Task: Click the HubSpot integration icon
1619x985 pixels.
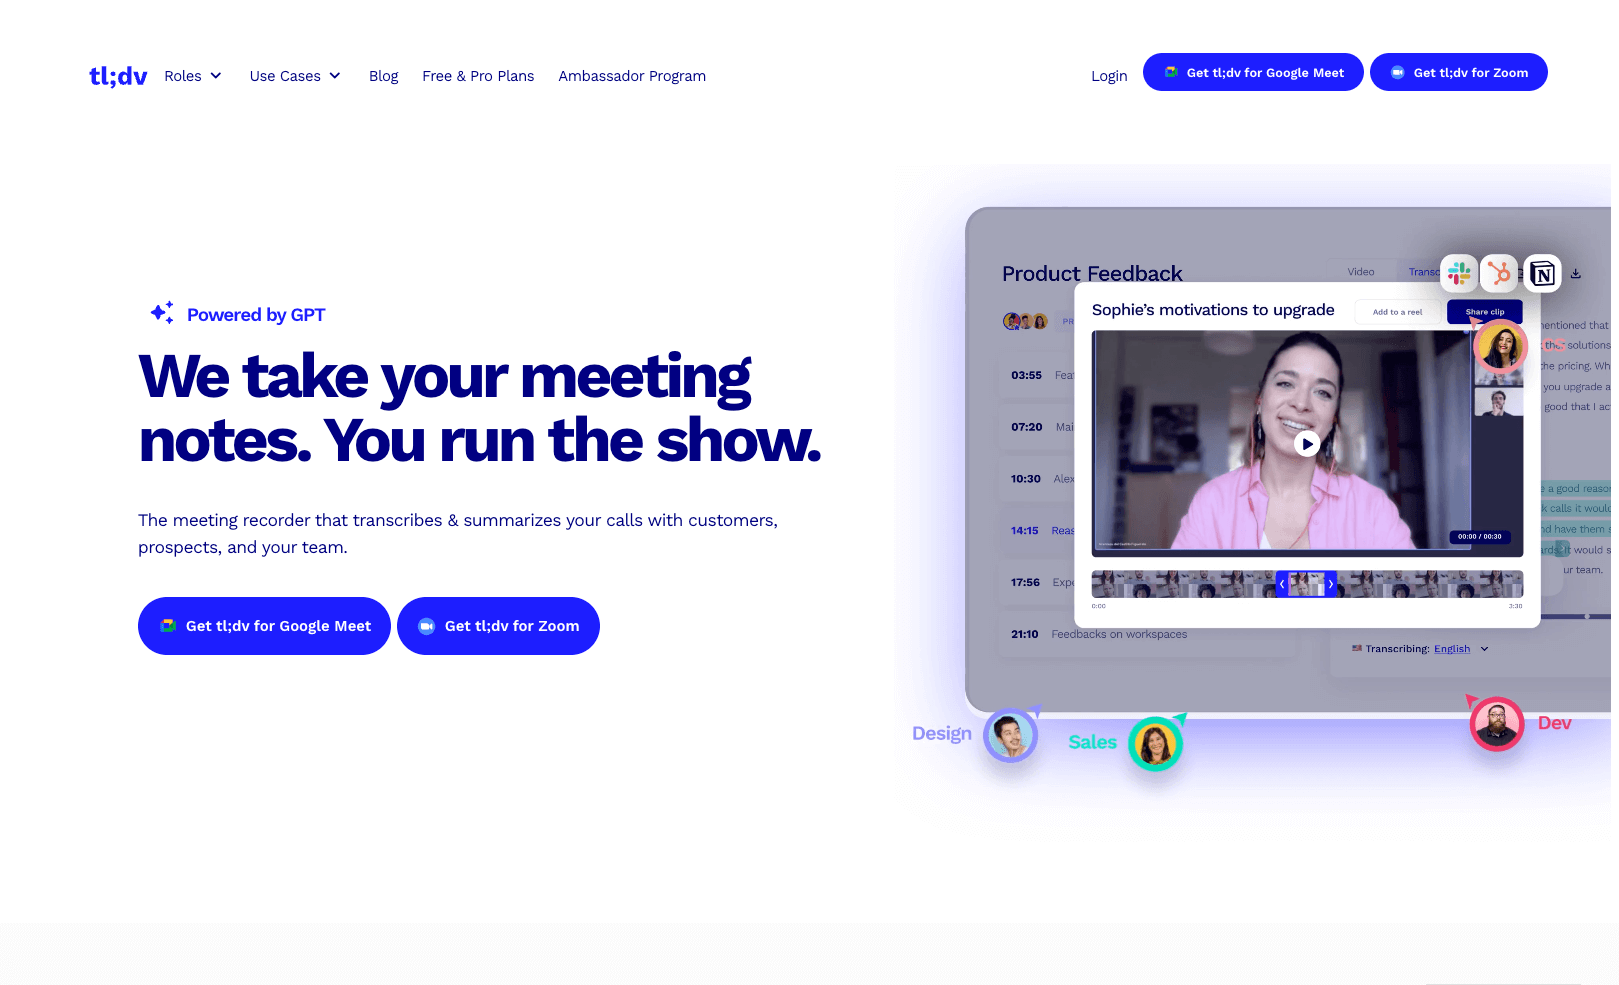Action: tap(1499, 272)
